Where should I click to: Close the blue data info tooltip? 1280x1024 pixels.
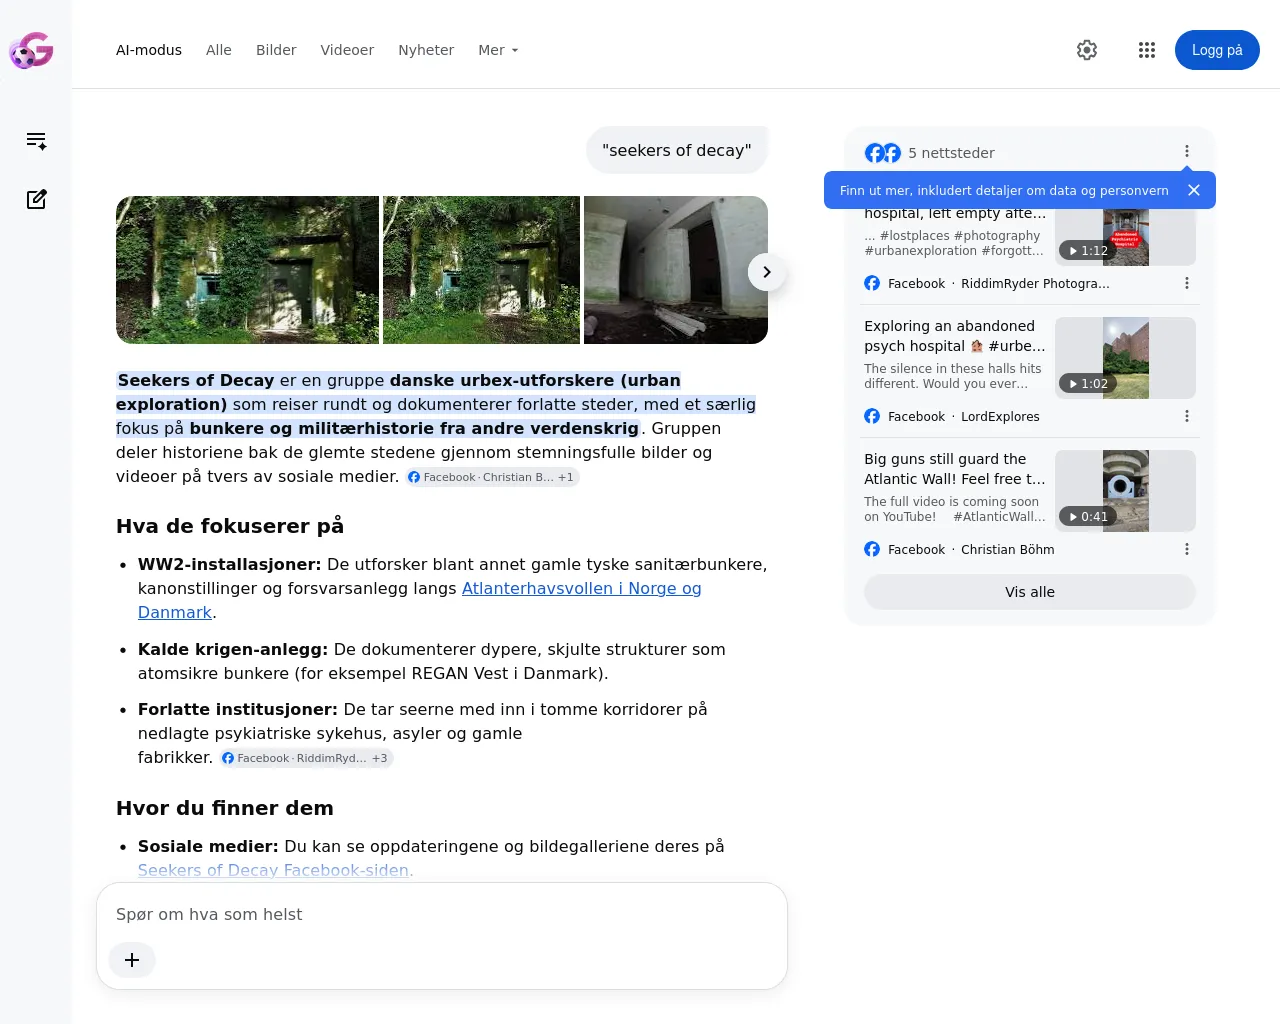pos(1193,190)
